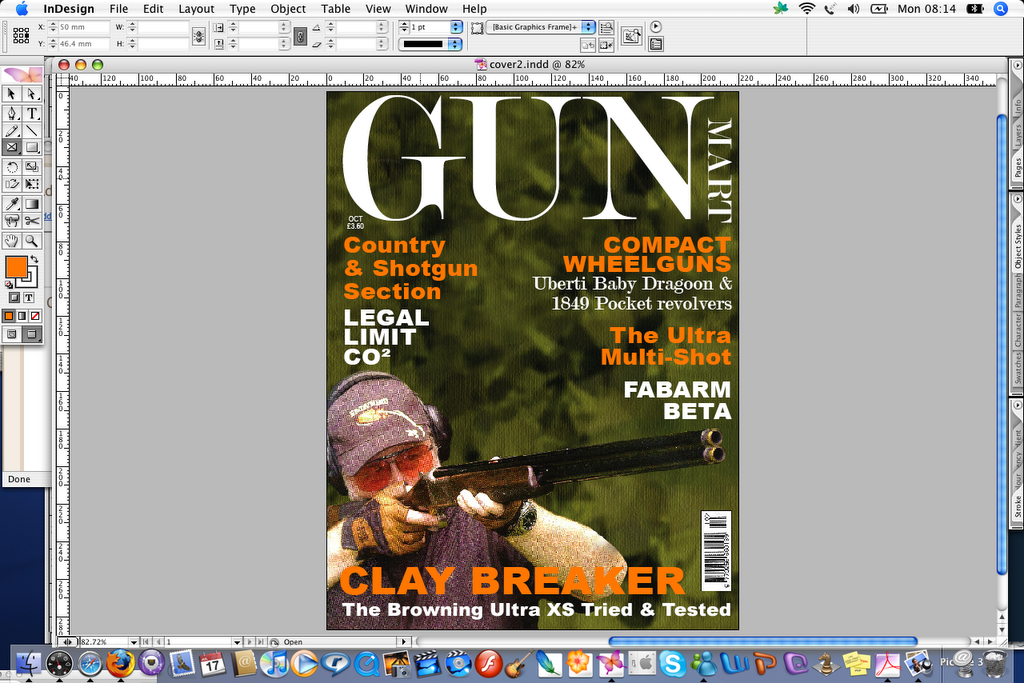The width and height of the screenshot is (1024, 683).
Task: Select the black arrow Selection tool
Action: (x=12, y=94)
